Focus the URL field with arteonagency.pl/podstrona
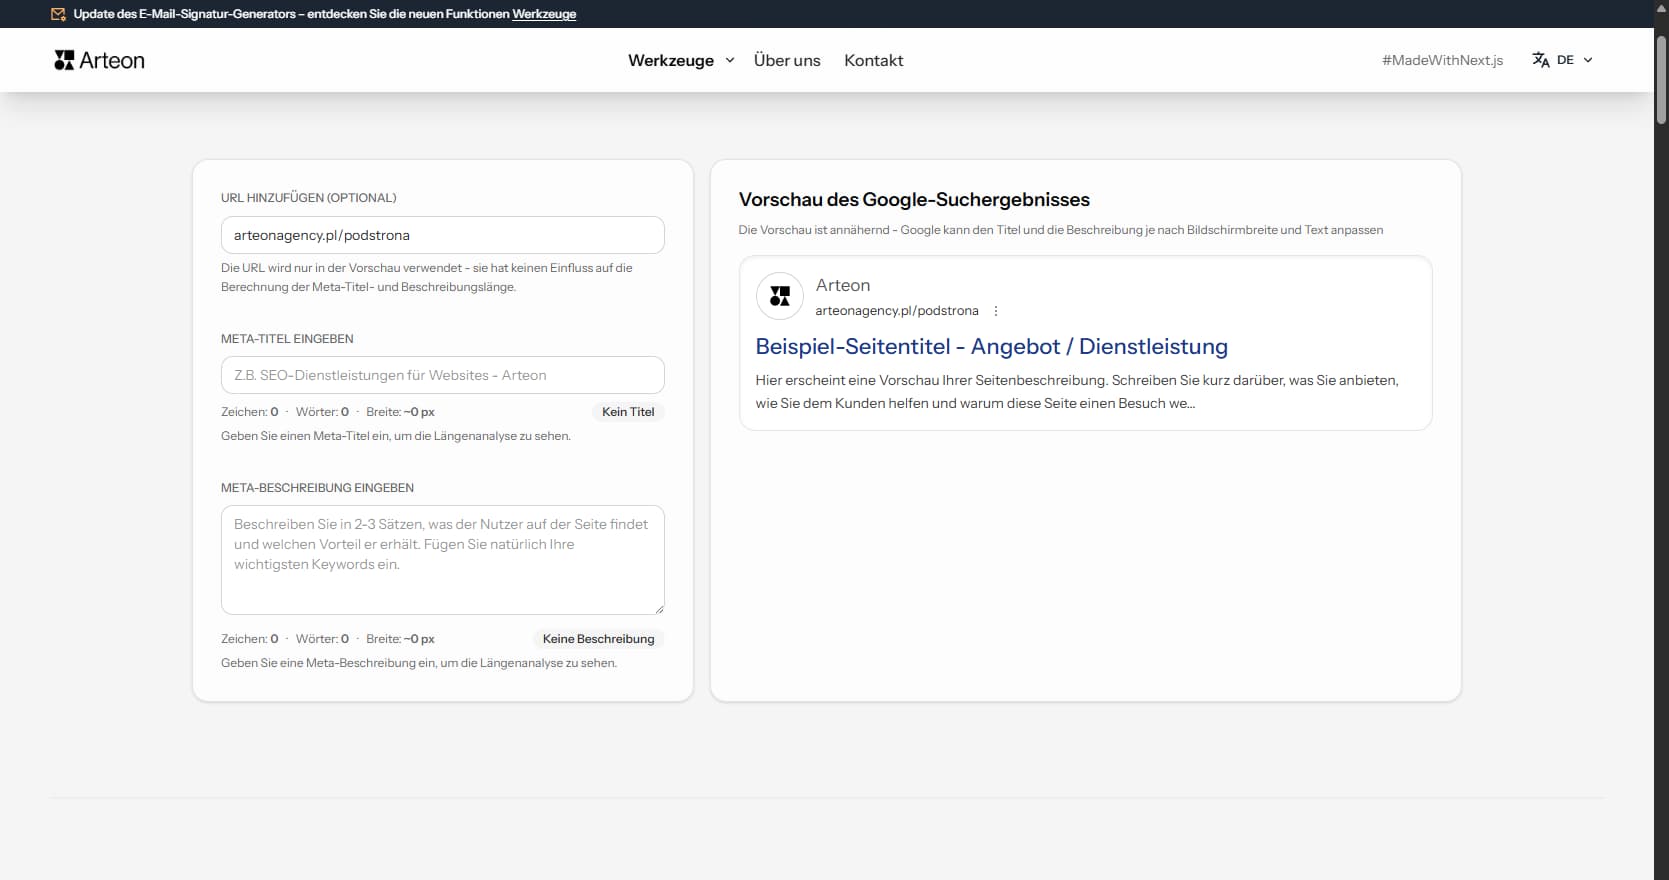Image resolution: width=1669 pixels, height=880 pixels. click(443, 235)
